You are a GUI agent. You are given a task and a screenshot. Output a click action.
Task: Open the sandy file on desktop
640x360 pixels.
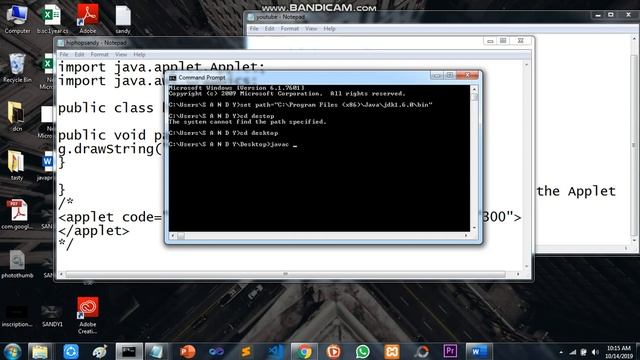point(123,18)
